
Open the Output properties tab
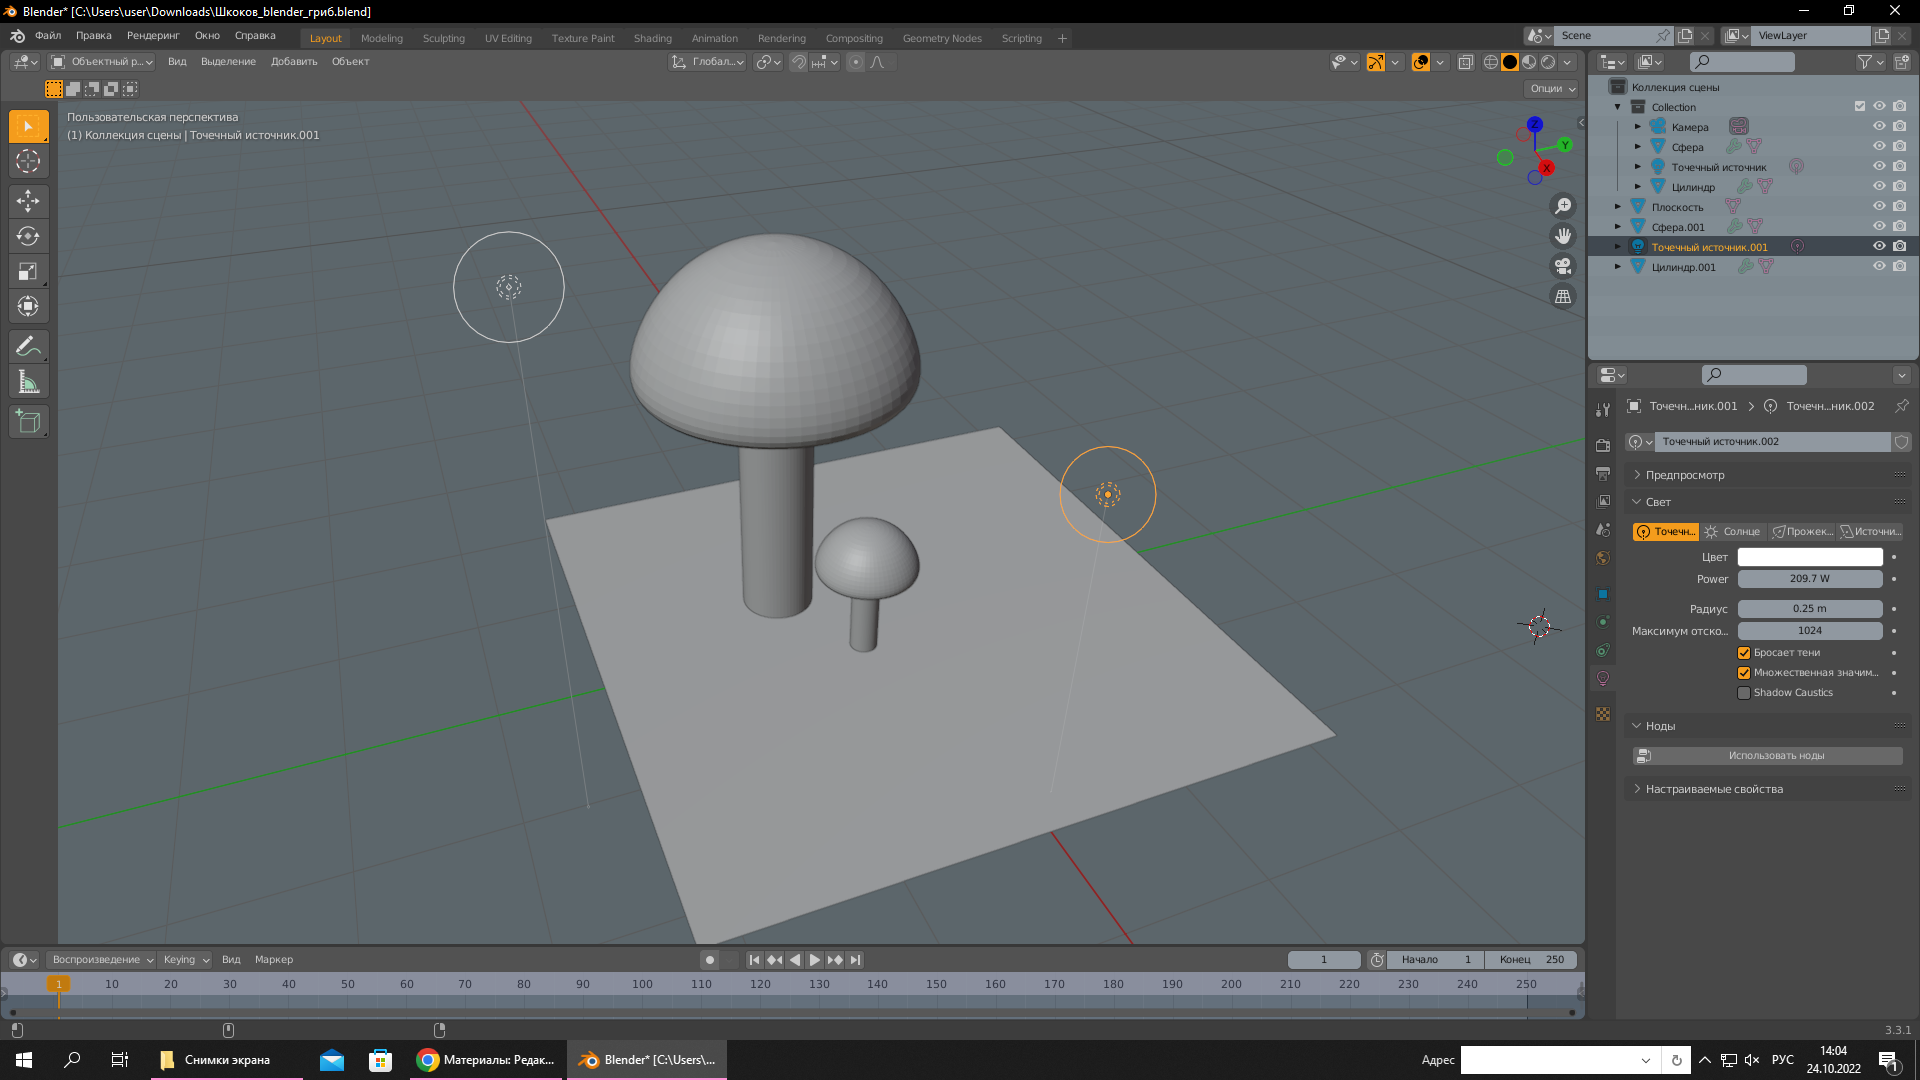coord(1603,473)
